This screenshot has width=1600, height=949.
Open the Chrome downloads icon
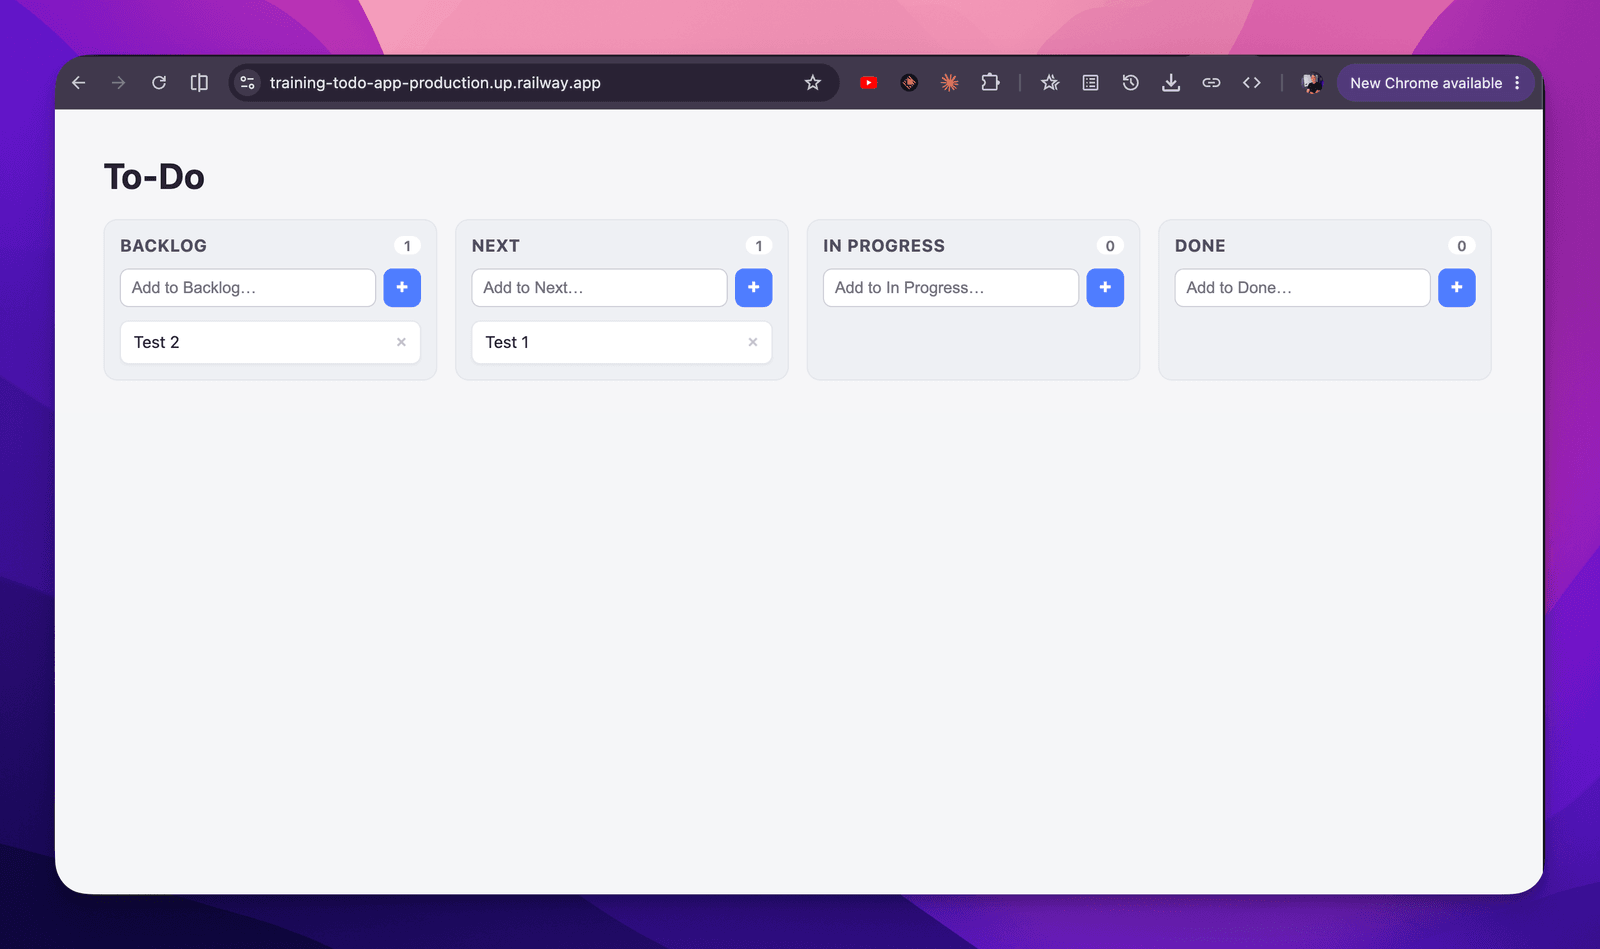point(1171,83)
